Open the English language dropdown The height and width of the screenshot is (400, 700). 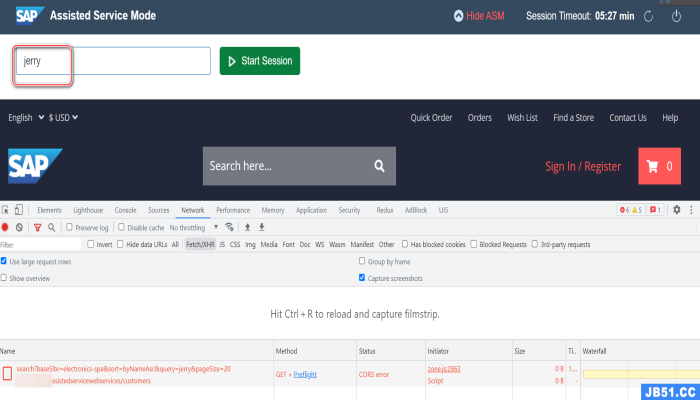[x=26, y=117]
